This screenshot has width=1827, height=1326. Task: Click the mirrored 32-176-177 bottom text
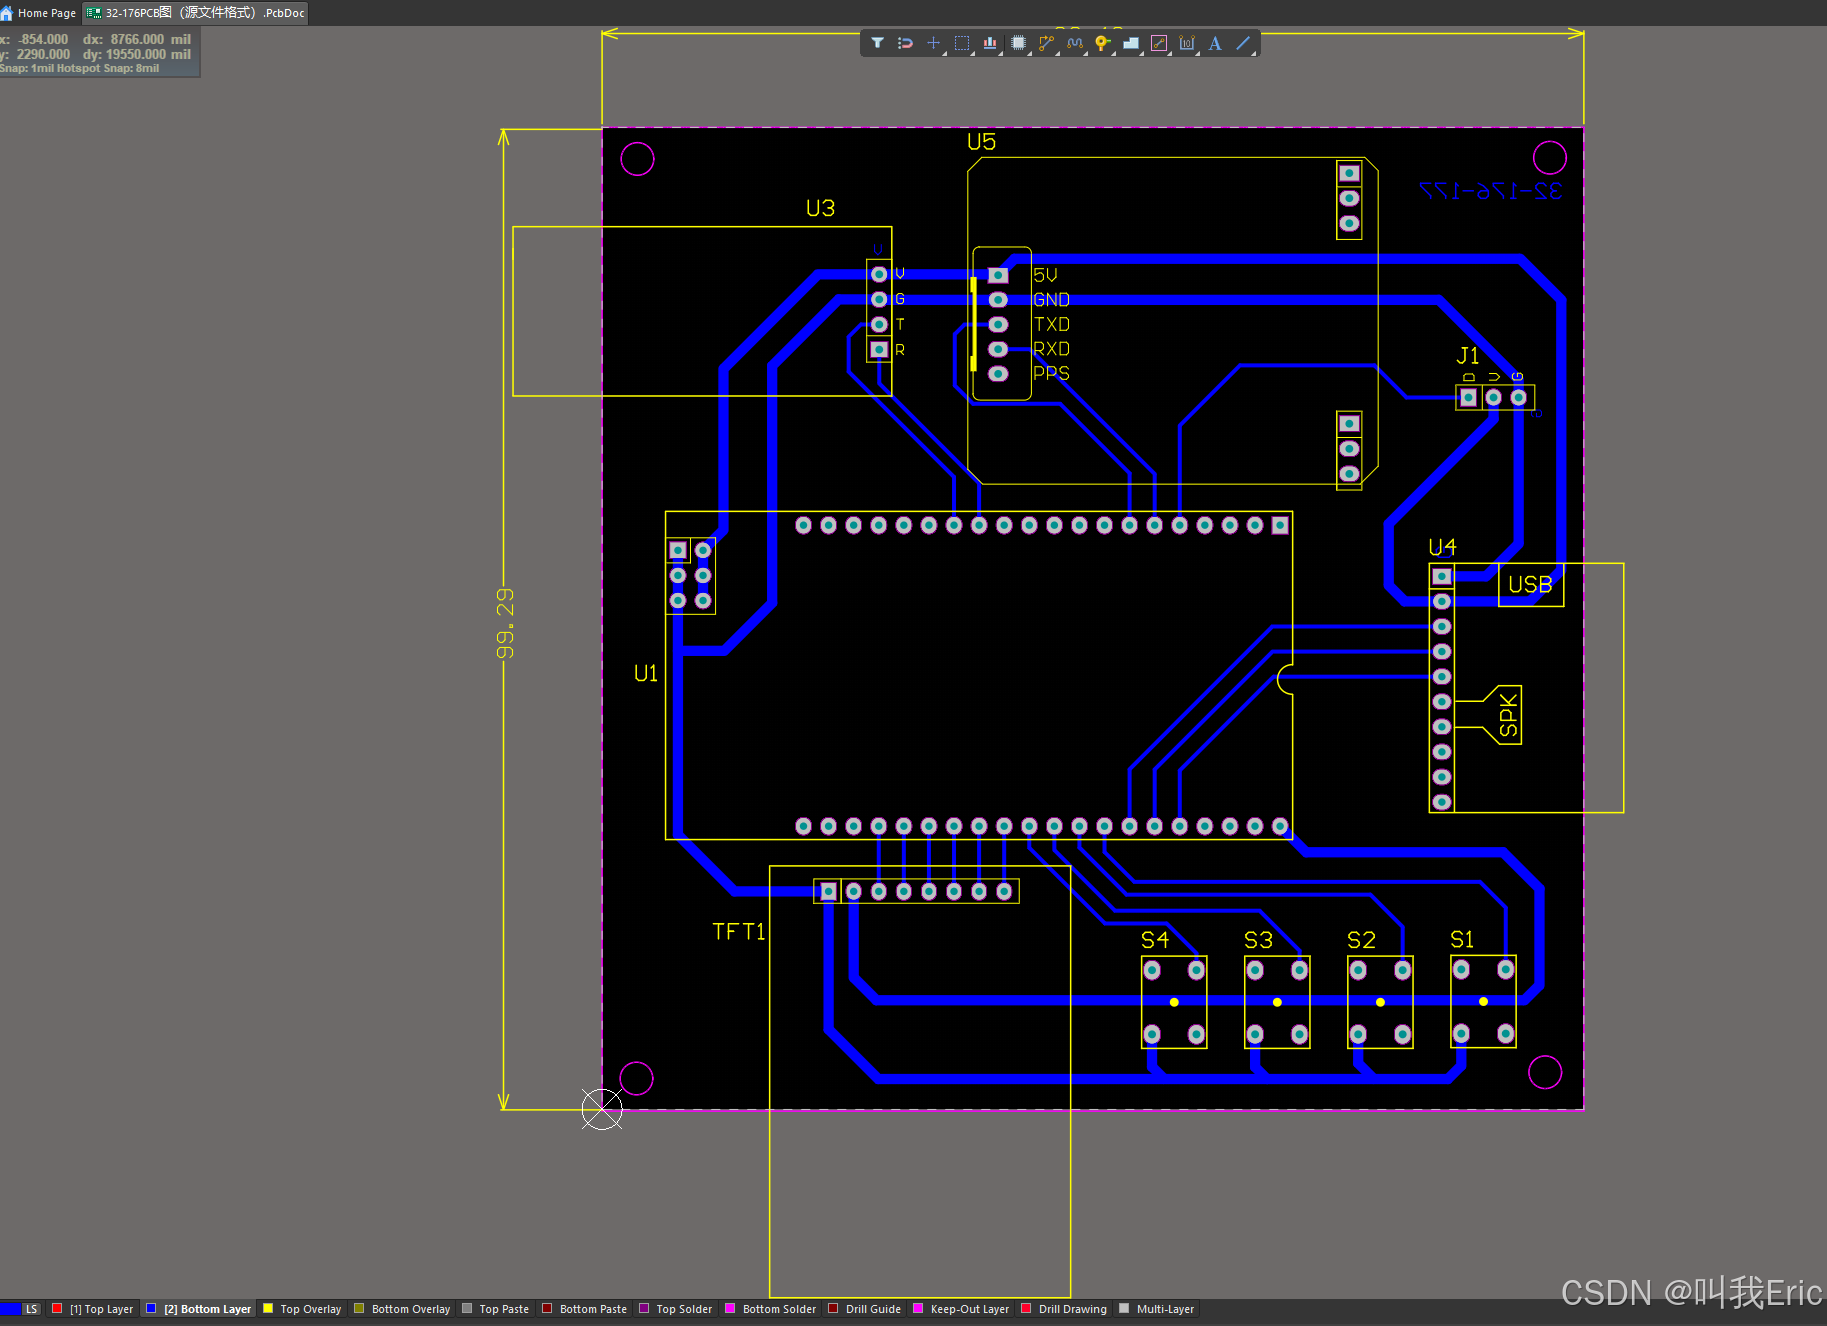point(1491,191)
